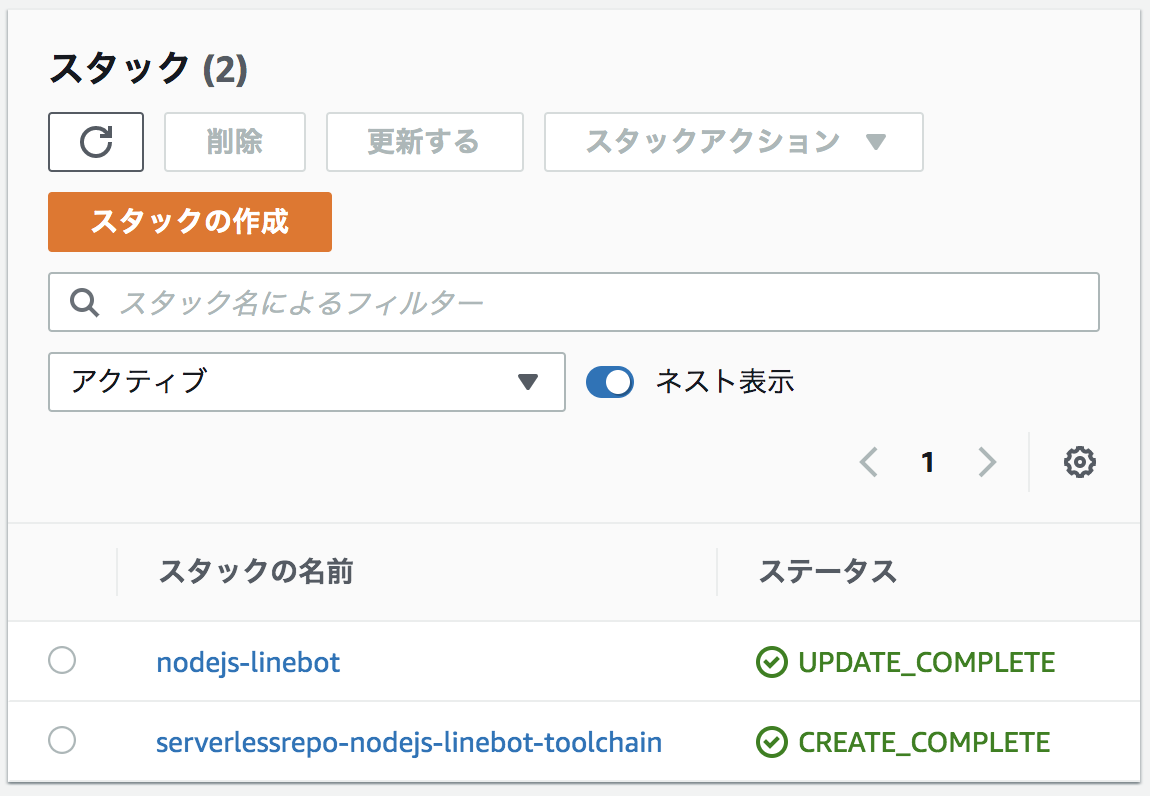
Task: Expand the アクティブ status filter dropdown
Action: tap(306, 382)
